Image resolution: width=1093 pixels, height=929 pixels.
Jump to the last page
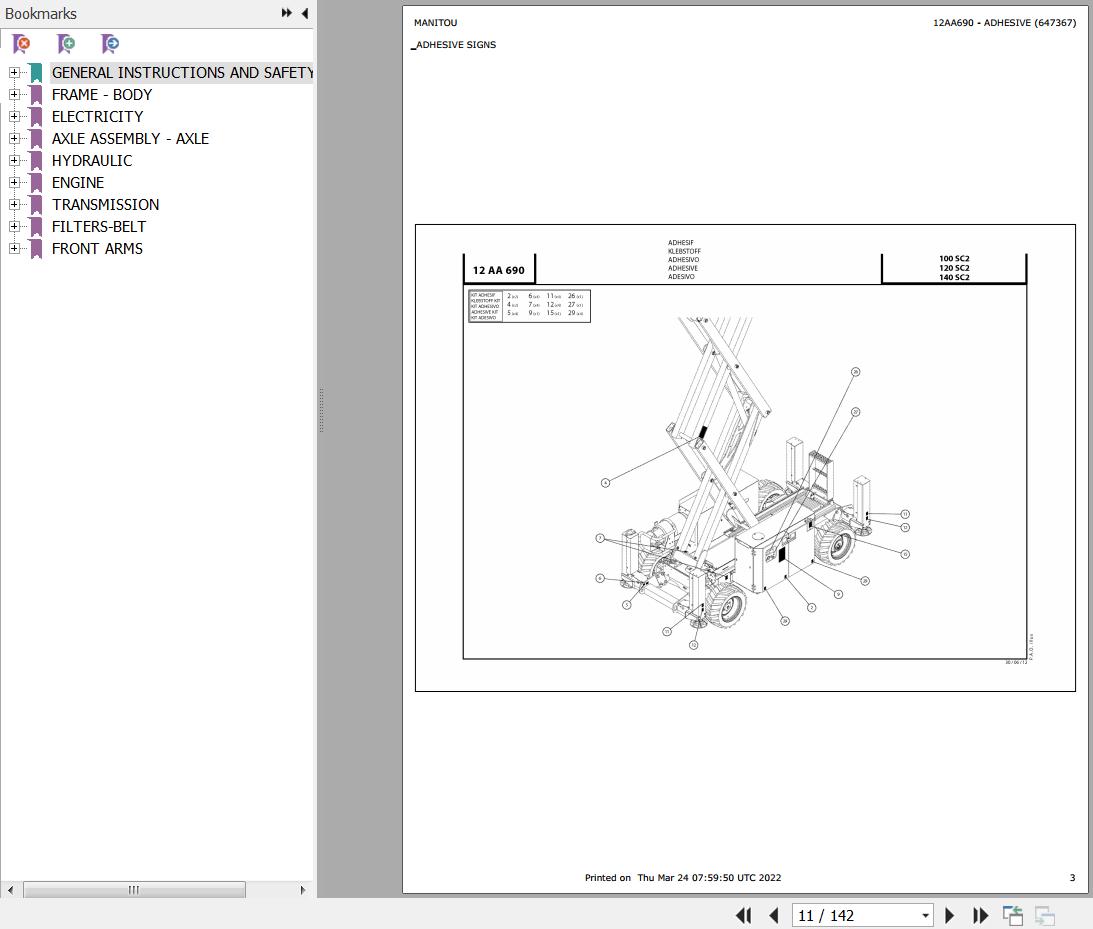tap(980, 915)
